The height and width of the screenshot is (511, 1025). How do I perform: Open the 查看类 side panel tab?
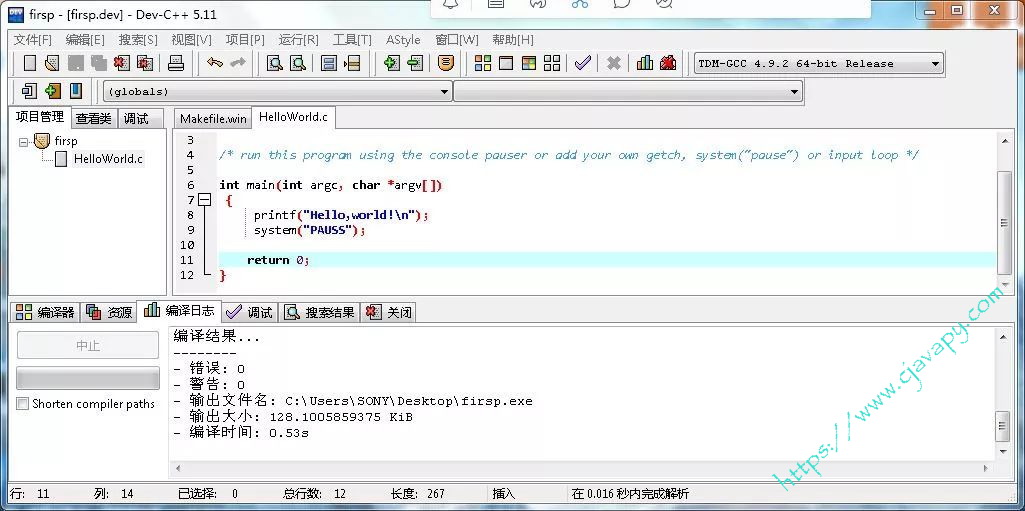point(93,118)
